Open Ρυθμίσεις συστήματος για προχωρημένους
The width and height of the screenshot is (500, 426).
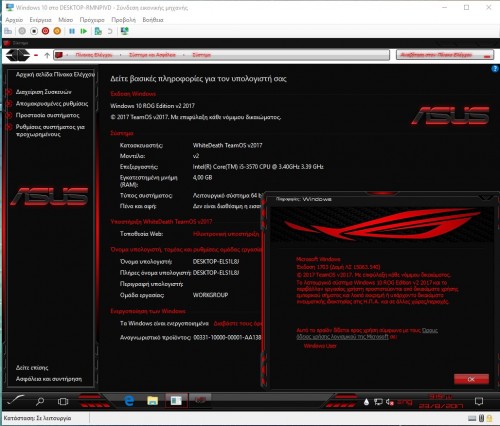pyautogui.click(x=50, y=131)
